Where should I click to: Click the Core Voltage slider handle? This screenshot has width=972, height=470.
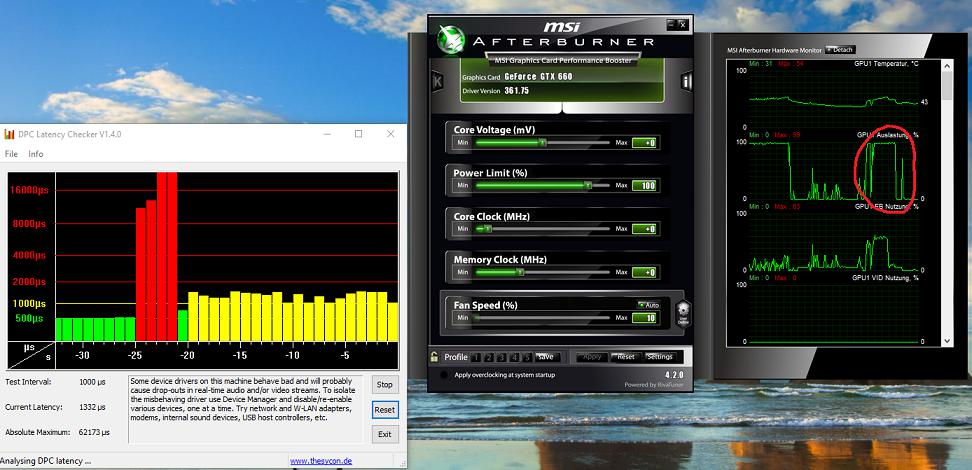542,143
